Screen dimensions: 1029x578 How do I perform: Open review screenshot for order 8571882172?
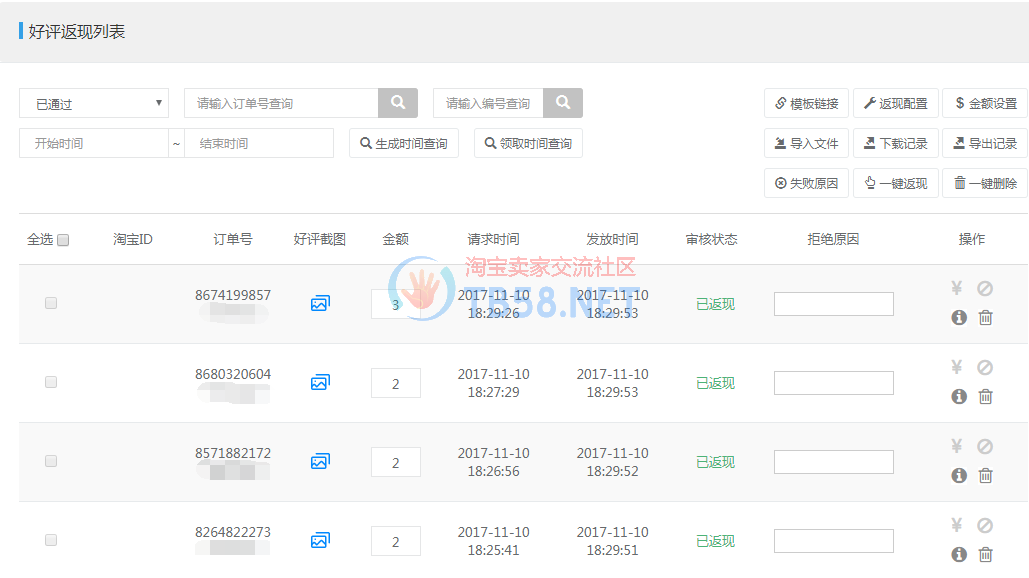(x=320, y=461)
